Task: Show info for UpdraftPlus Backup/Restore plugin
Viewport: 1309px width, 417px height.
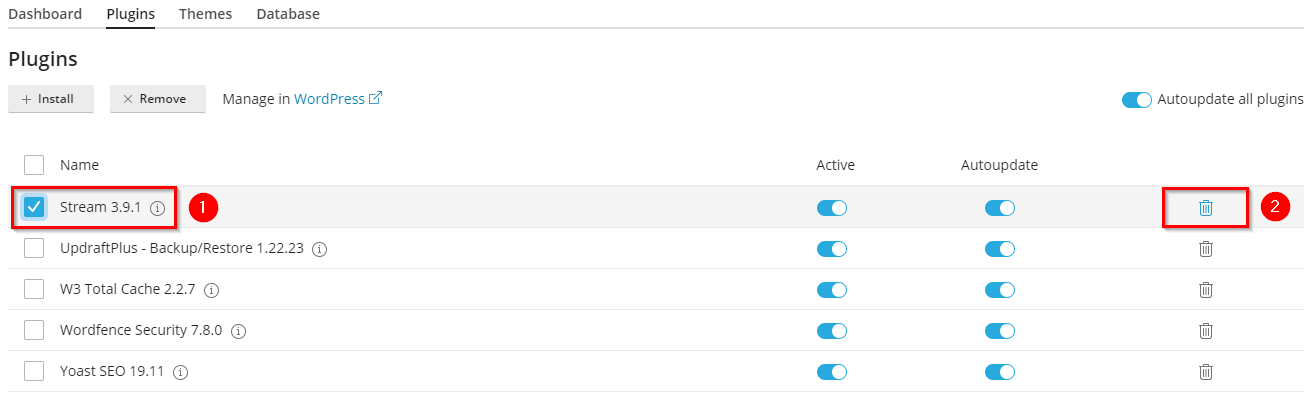Action: (320, 249)
